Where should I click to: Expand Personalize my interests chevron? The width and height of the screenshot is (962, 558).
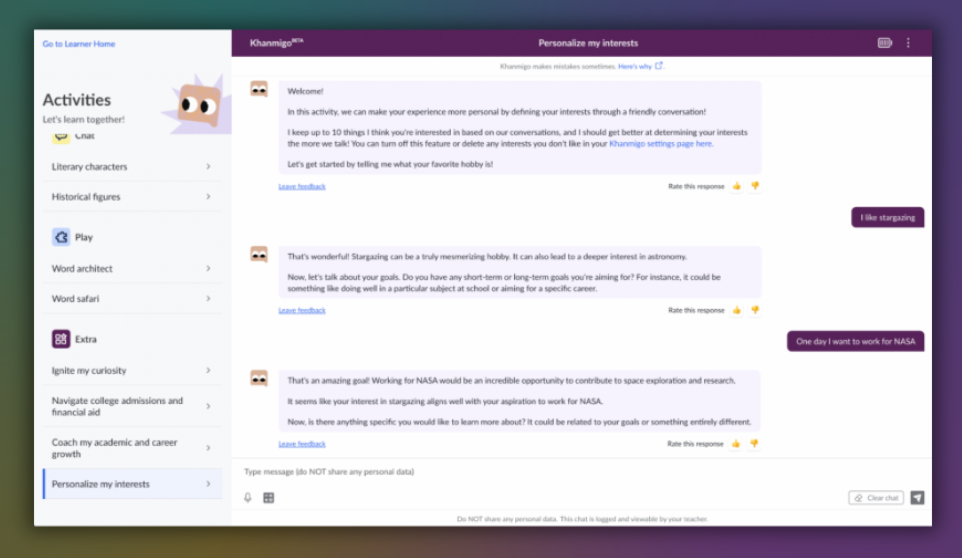209,484
